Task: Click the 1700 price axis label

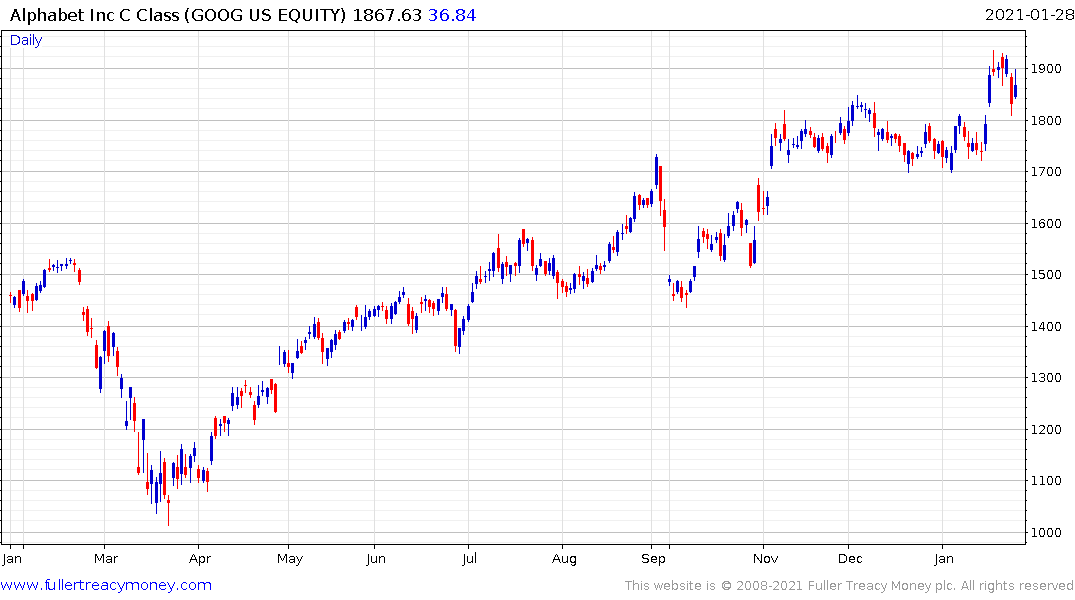Action: 1046,171
